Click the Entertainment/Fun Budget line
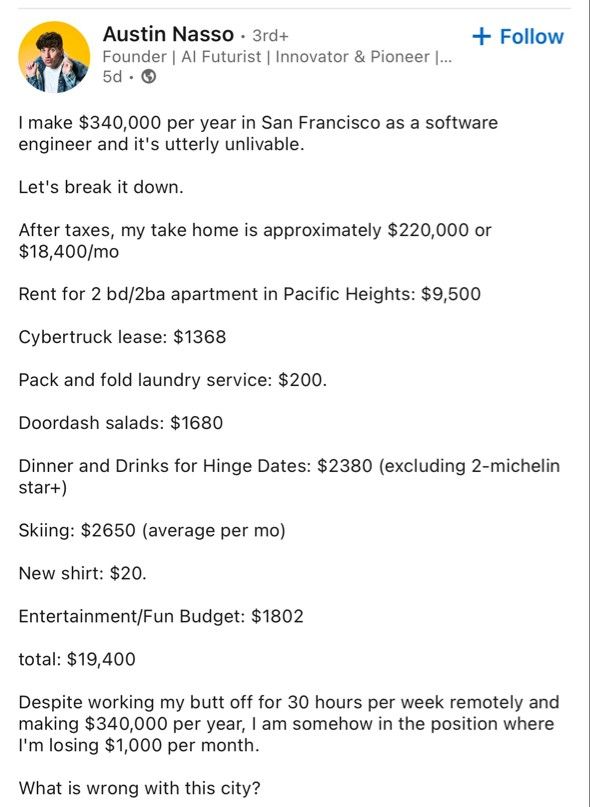Image resolution: width=590 pixels, height=807 pixels. 161,616
